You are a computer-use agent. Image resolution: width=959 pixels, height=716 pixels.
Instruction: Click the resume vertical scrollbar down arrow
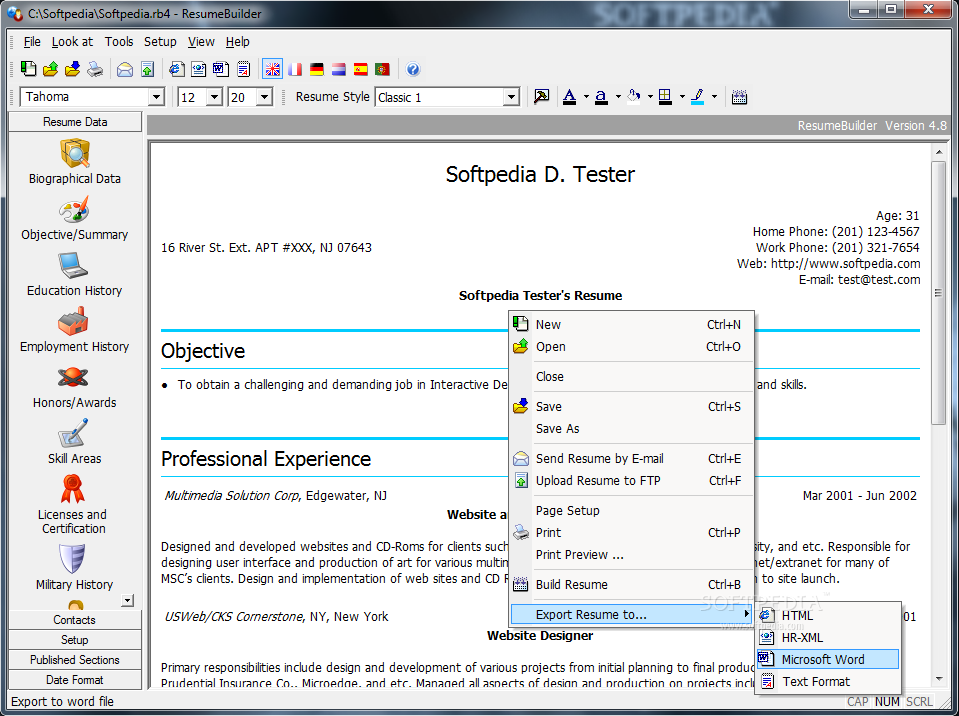click(939, 679)
